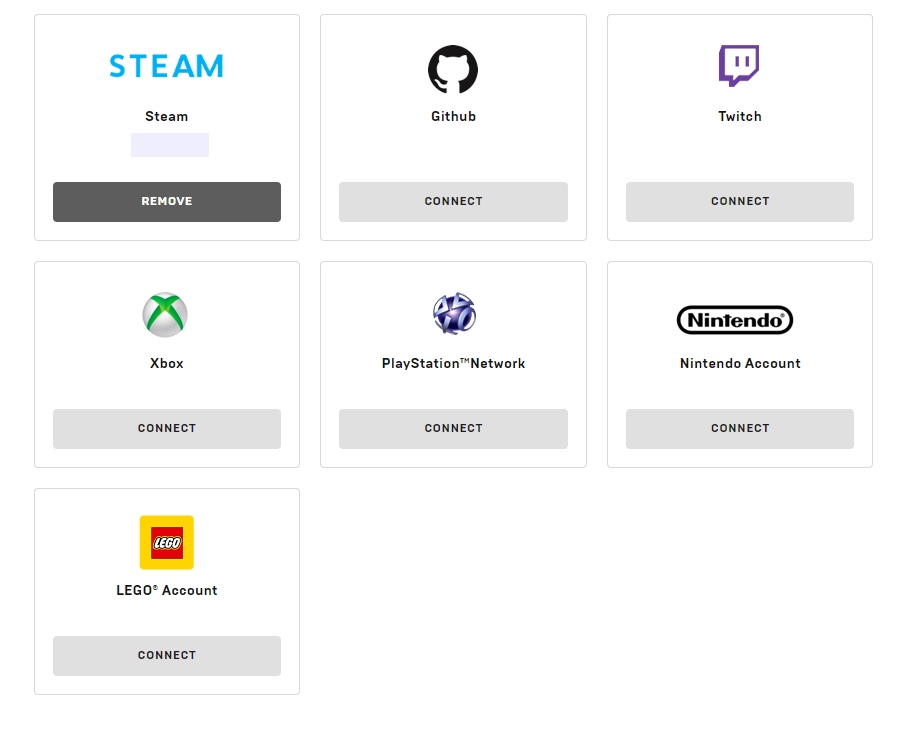Viewport: 910px width, 730px height.
Task: Click the LEGO brand logo
Action: click(x=166, y=541)
